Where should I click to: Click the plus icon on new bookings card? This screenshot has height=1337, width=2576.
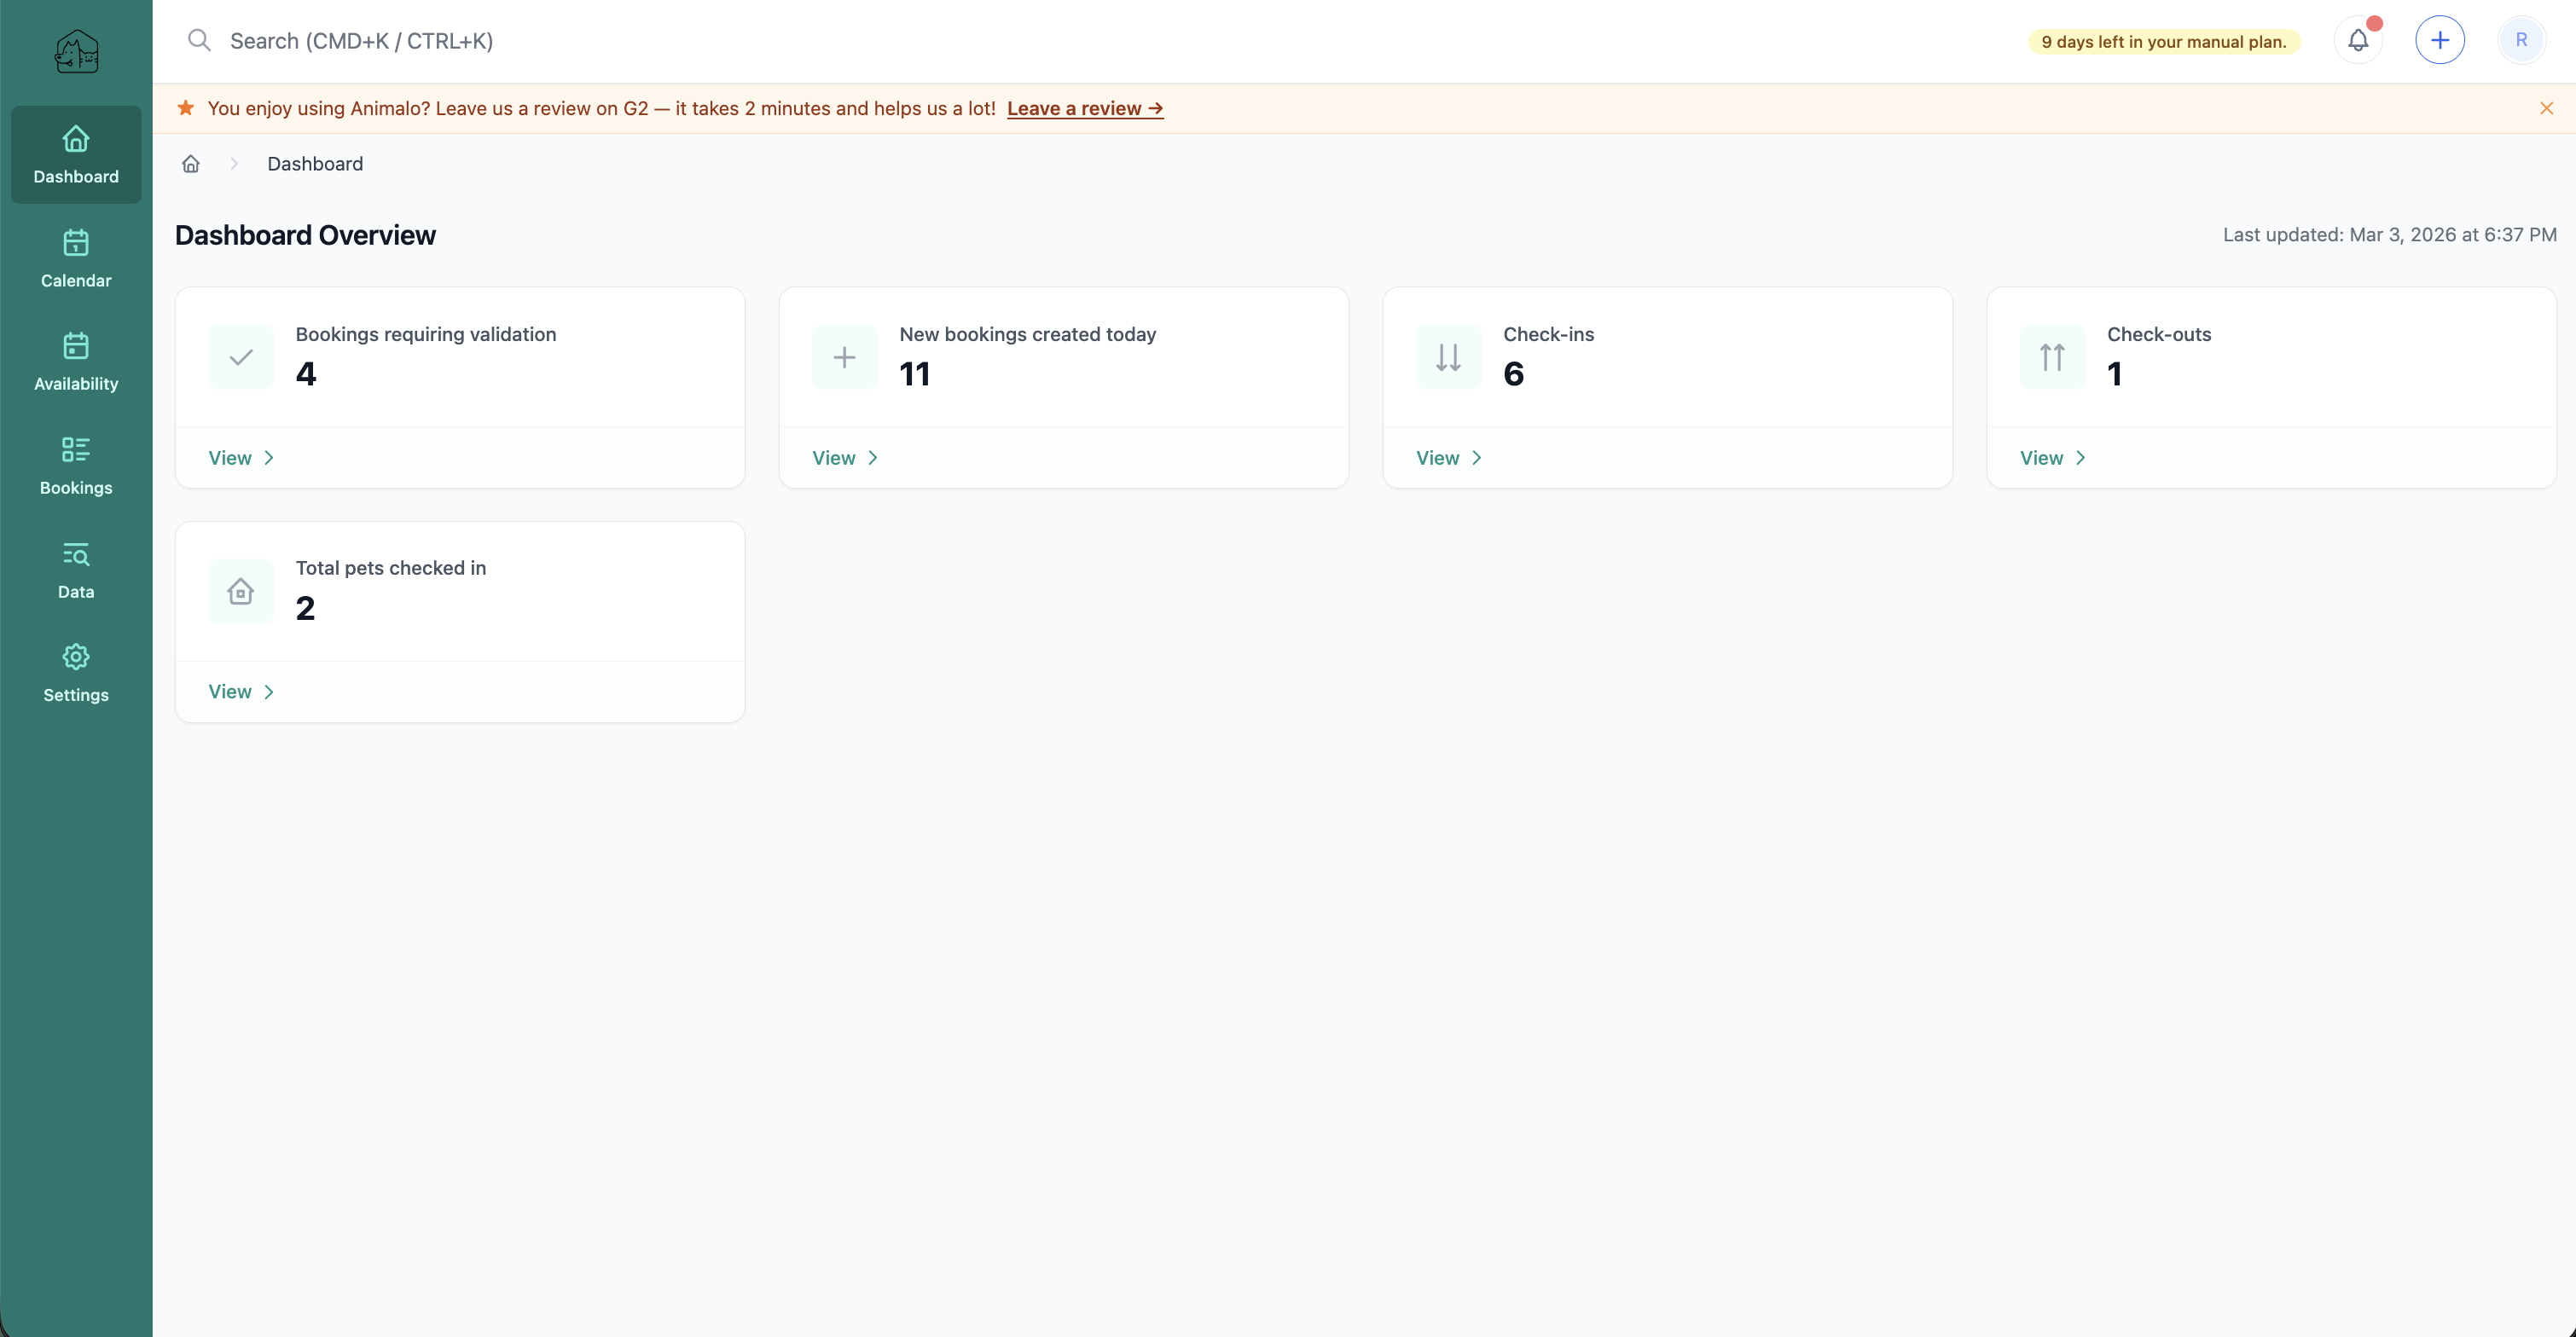845,357
